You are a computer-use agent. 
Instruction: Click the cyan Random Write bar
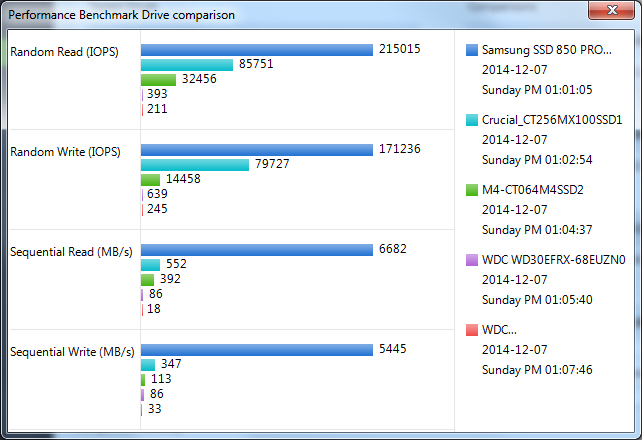point(195,165)
